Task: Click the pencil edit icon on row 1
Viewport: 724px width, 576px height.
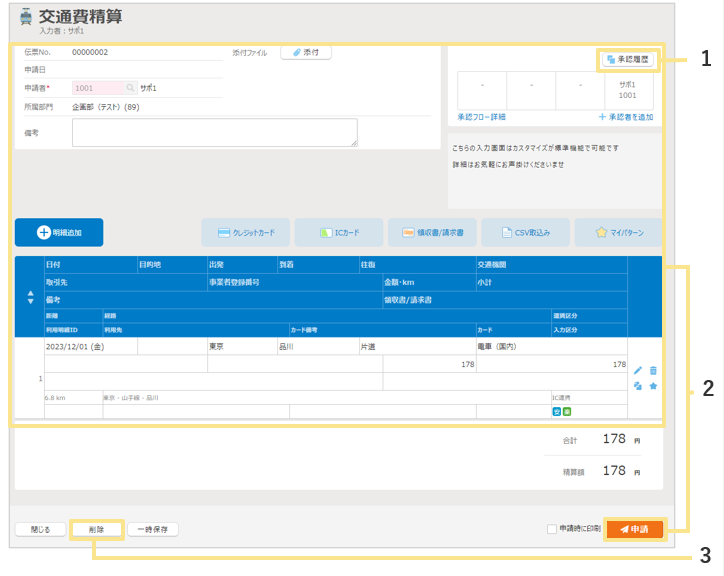Action: coord(638,370)
